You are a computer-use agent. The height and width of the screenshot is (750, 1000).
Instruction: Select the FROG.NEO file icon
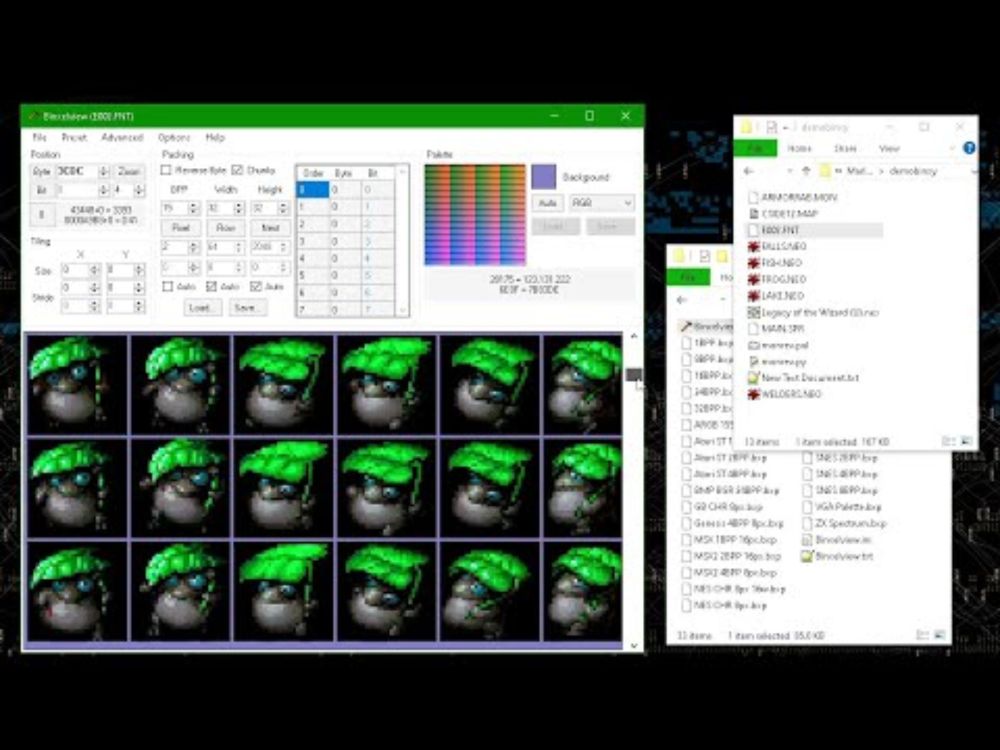pyautogui.click(x=753, y=279)
